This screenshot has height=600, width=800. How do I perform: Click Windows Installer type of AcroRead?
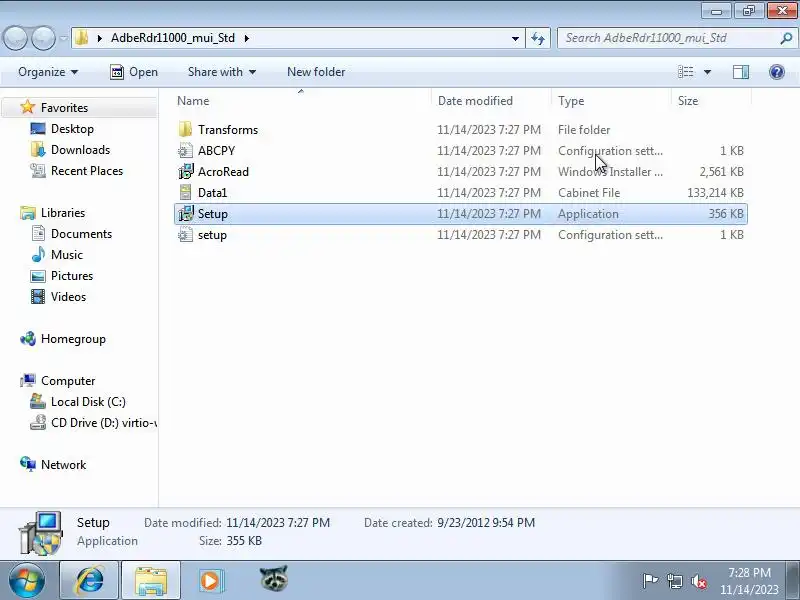611,171
